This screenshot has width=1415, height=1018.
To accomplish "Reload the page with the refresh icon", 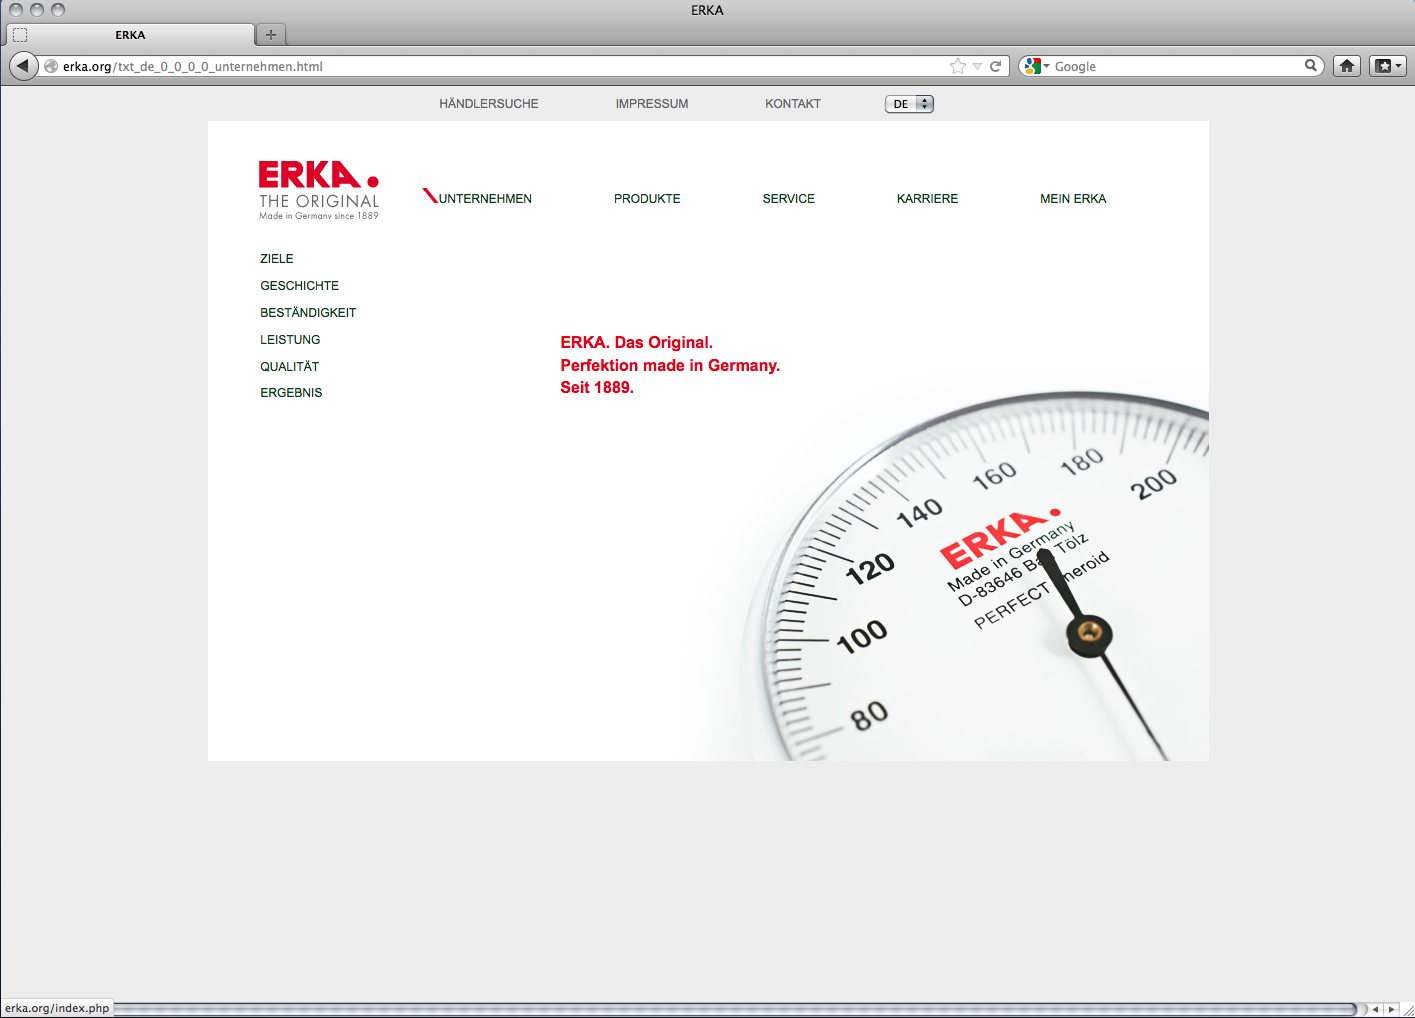I will coord(995,66).
